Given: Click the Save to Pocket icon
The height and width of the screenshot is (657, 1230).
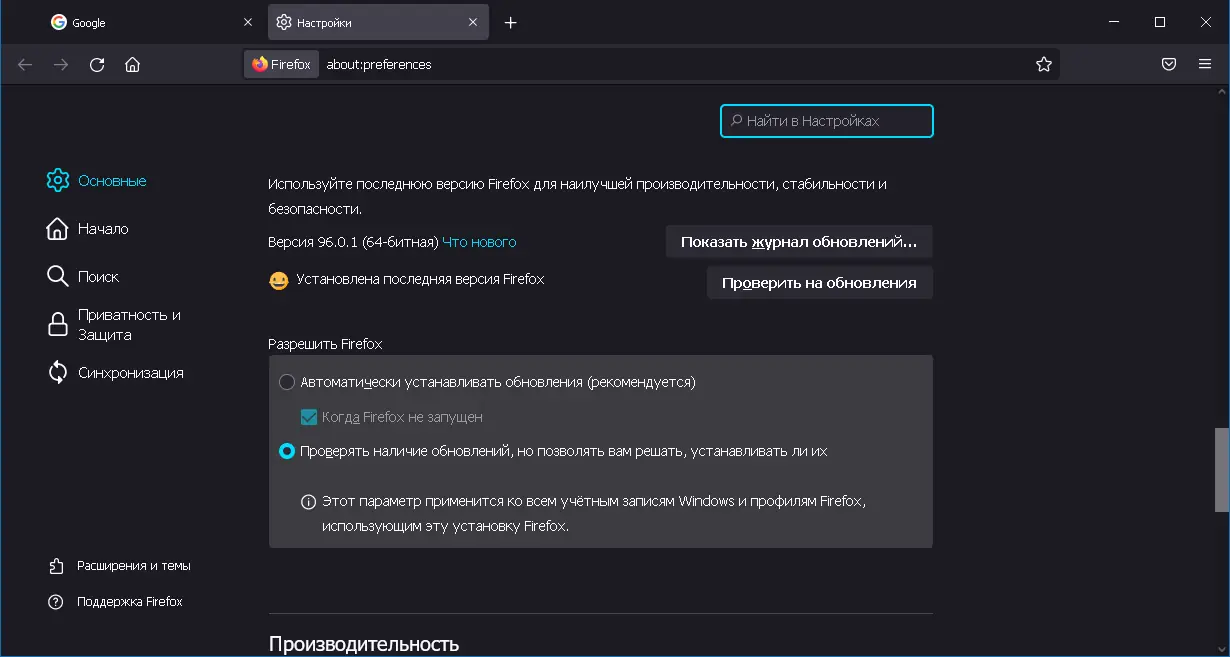Looking at the screenshot, I should click(x=1168, y=63).
